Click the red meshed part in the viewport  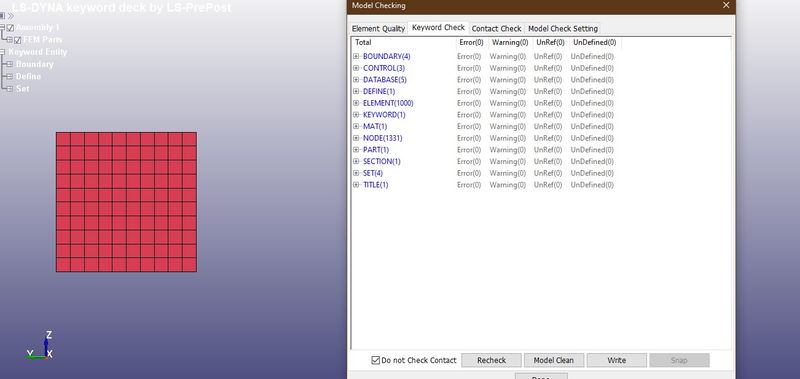(126, 202)
